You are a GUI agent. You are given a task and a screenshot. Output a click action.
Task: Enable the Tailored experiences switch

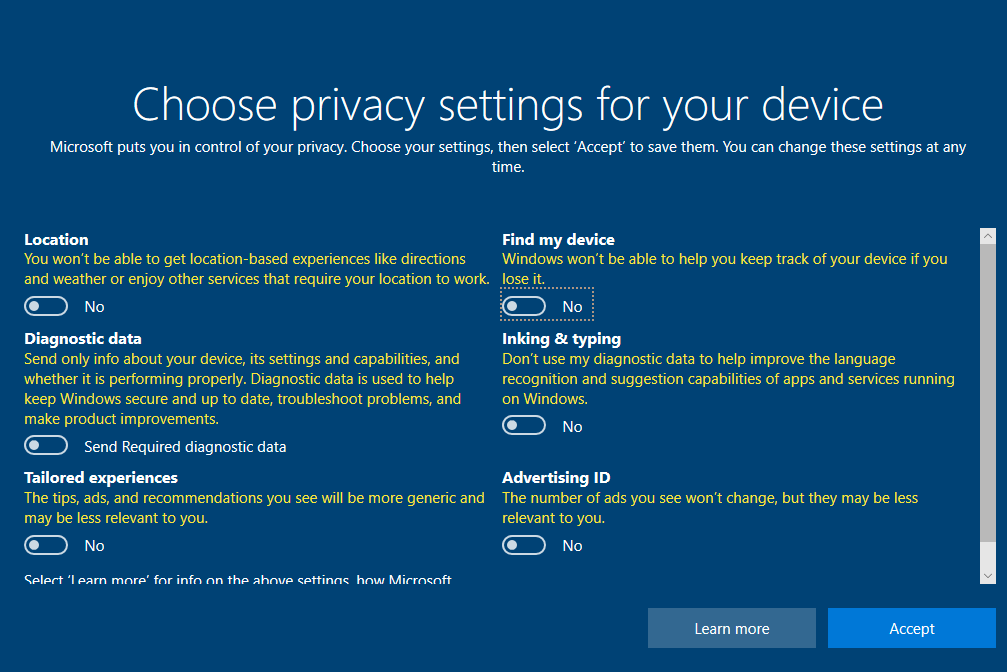(46, 545)
